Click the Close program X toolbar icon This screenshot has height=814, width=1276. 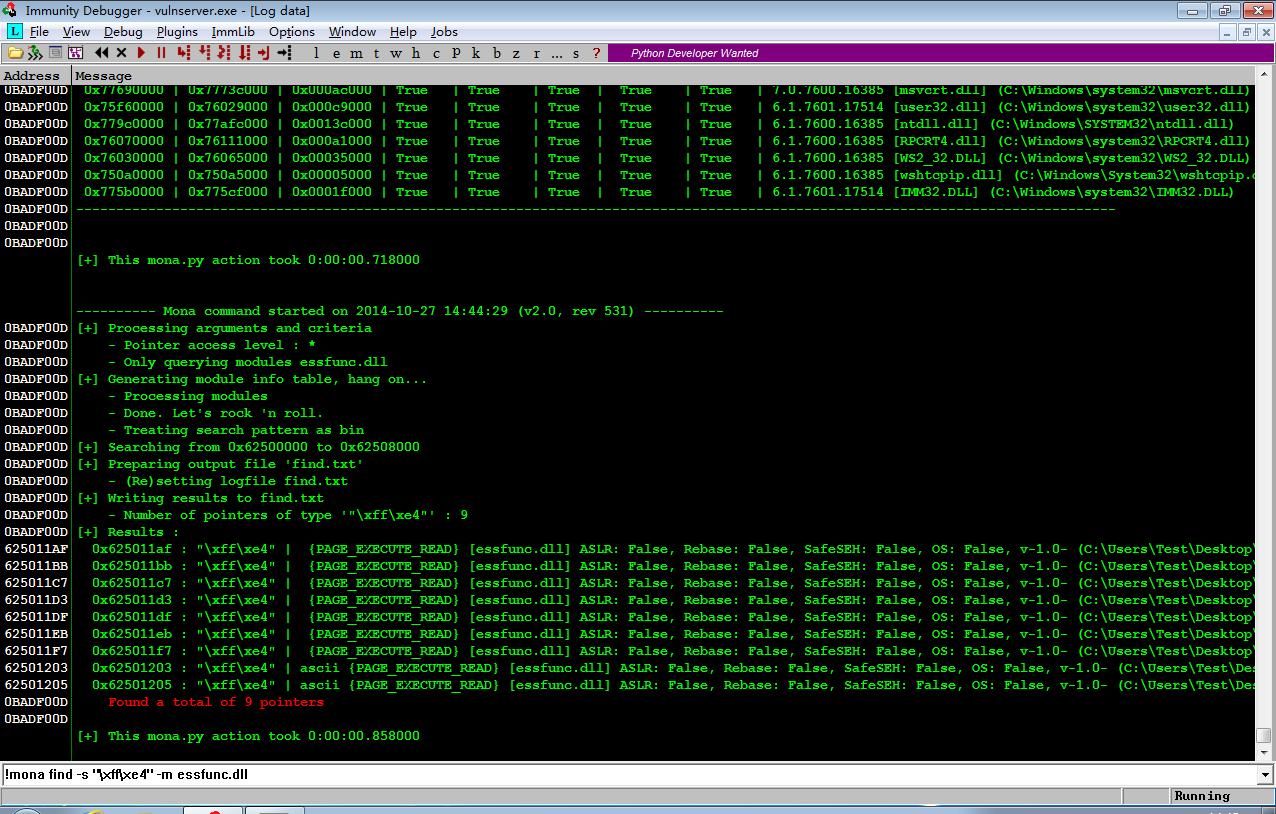click(x=121, y=53)
